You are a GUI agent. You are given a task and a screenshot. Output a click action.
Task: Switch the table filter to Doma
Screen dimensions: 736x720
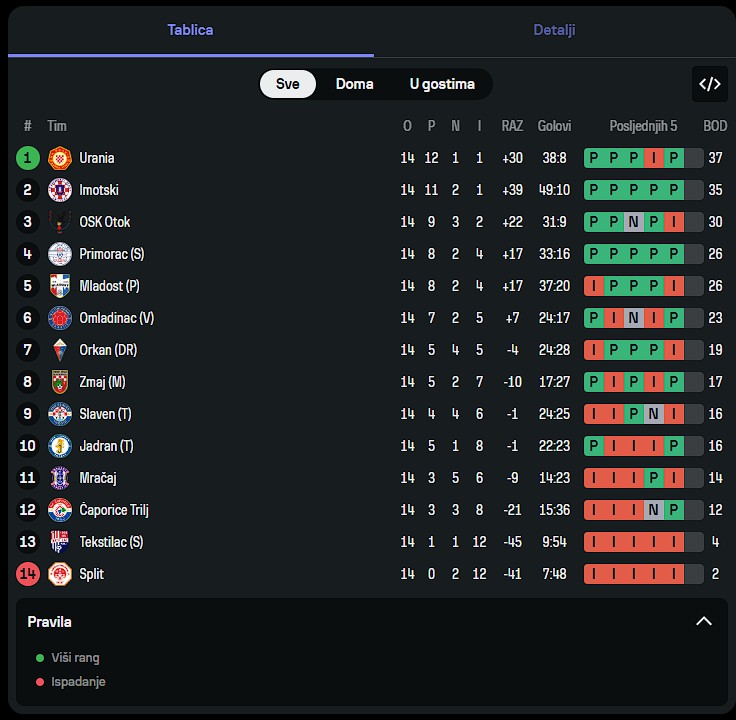354,84
